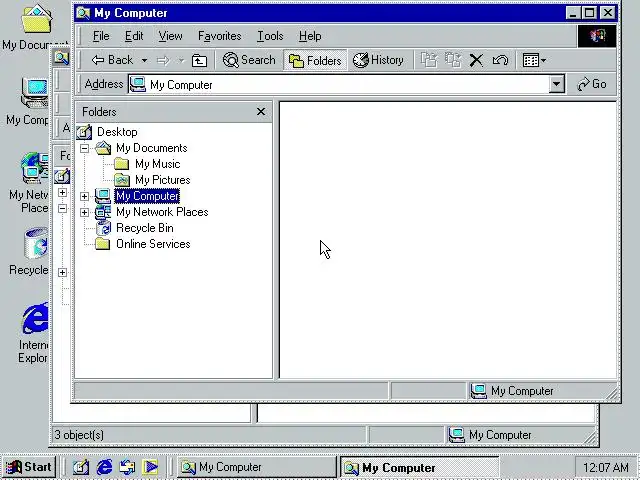Open the Help menu
The width and height of the screenshot is (640, 480).
tap(310, 36)
